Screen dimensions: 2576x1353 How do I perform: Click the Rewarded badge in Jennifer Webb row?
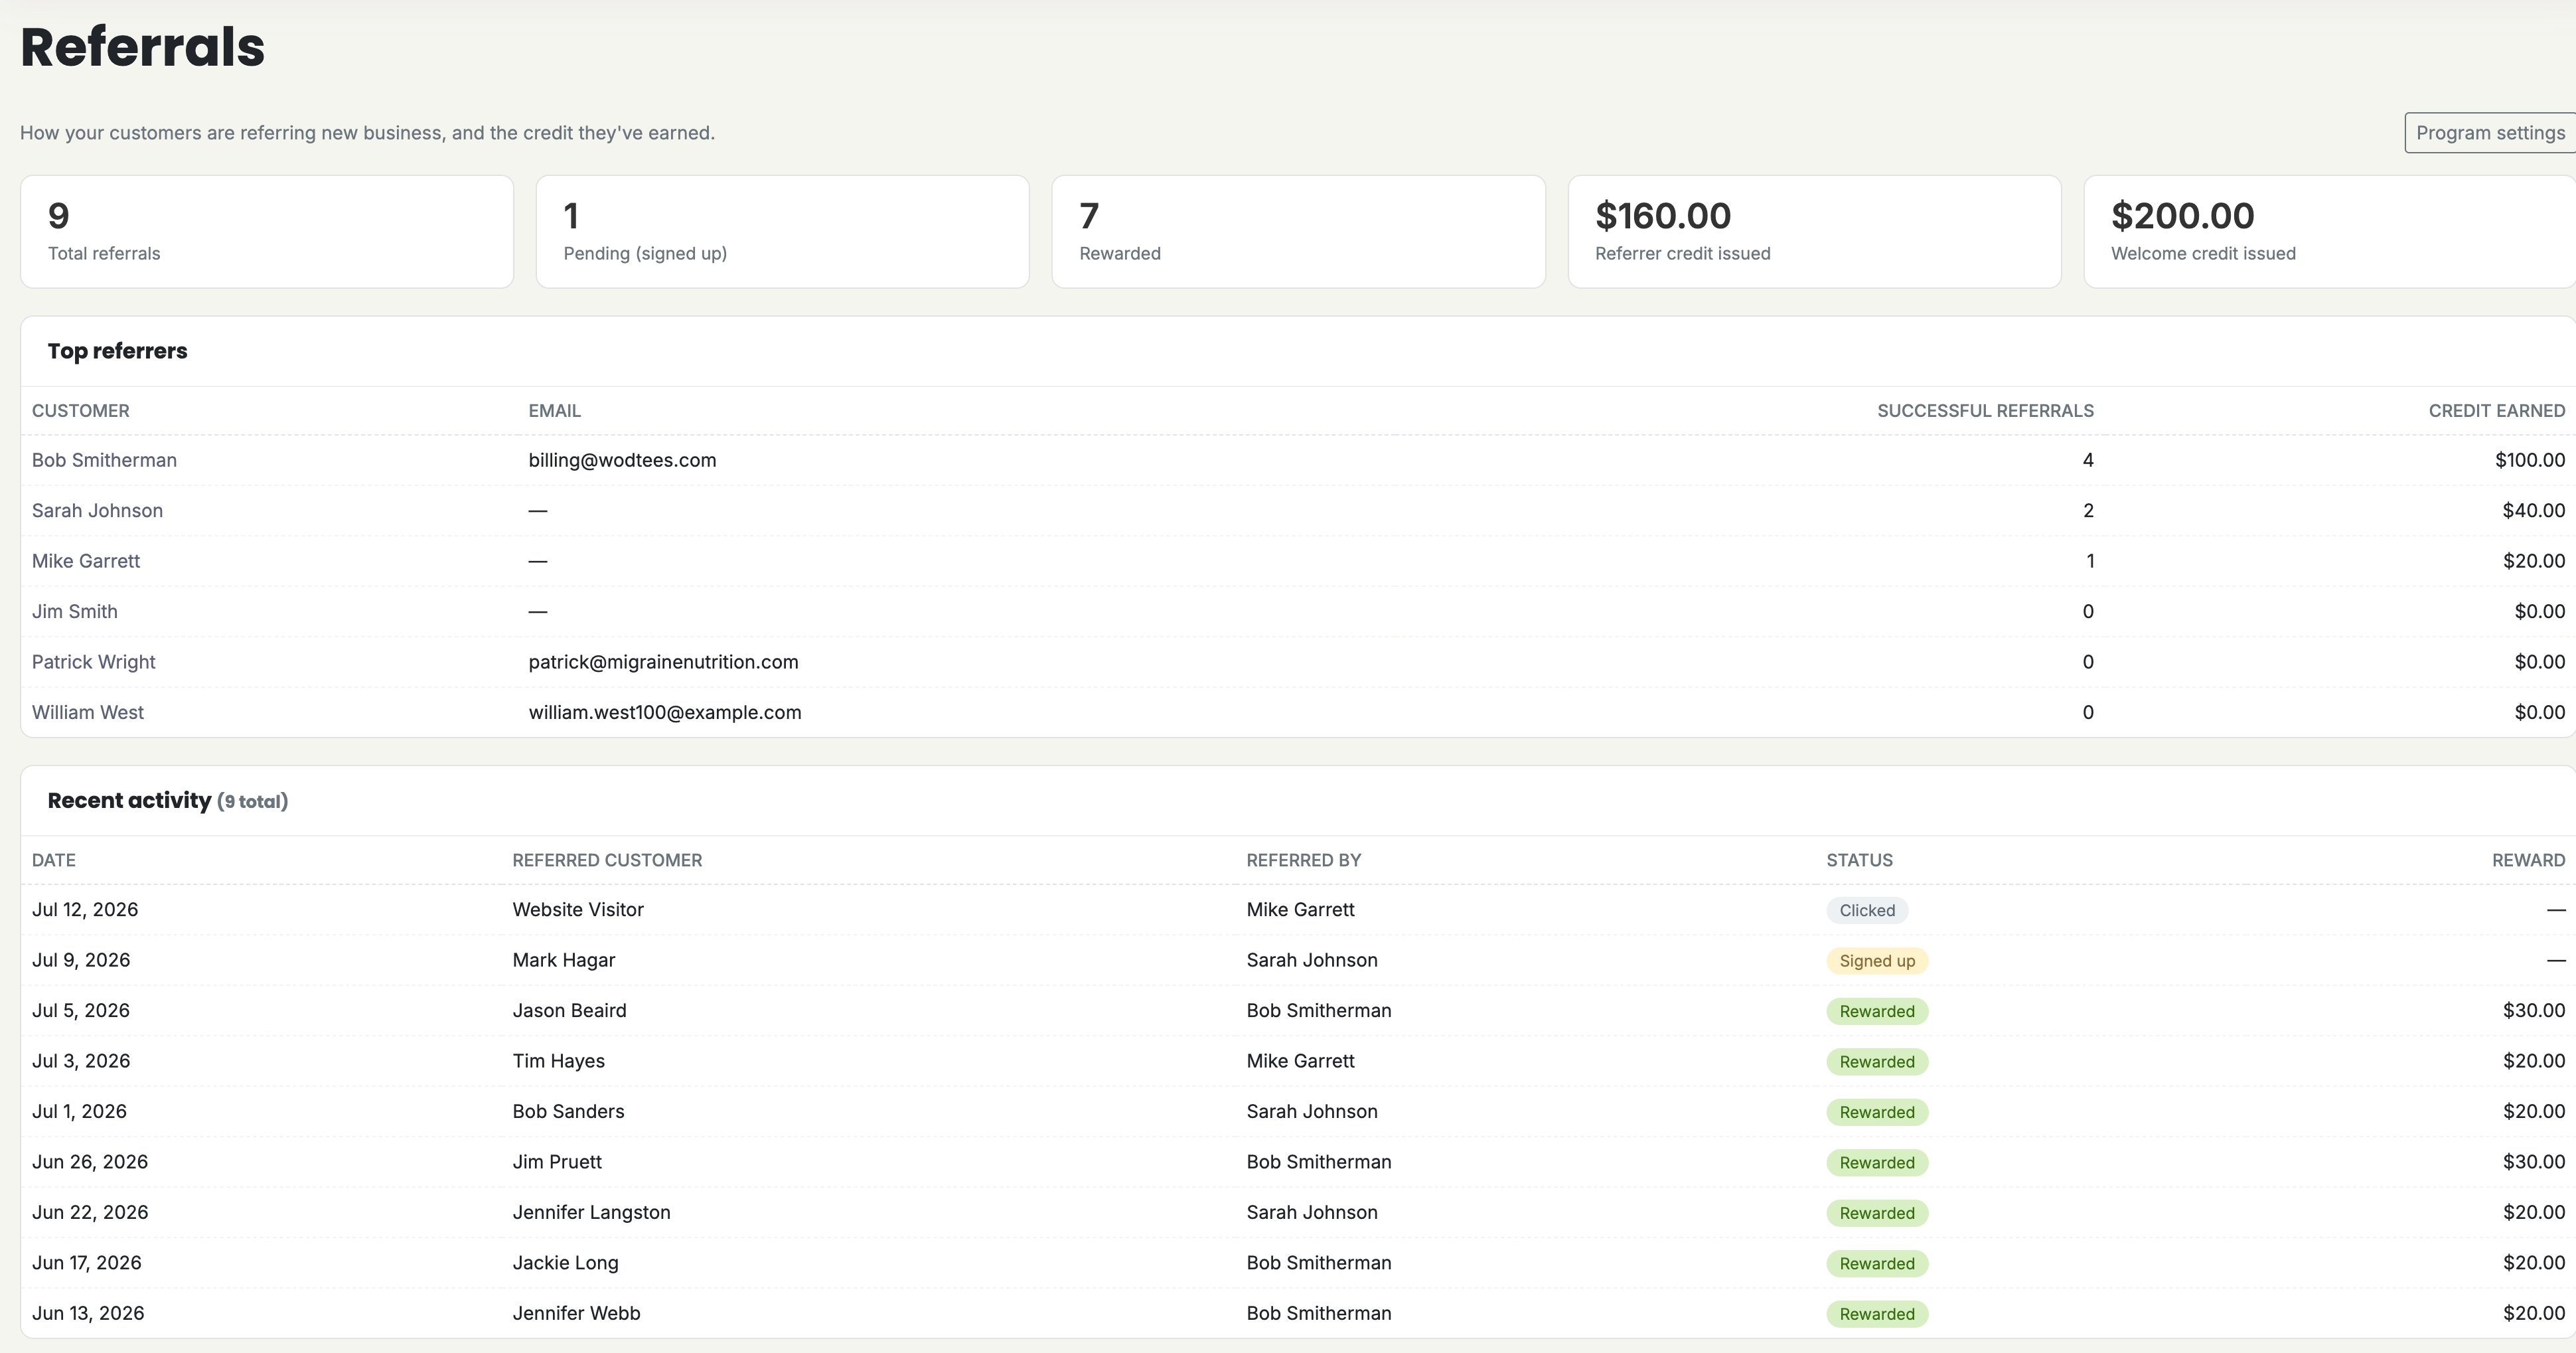(x=1877, y=1314)
